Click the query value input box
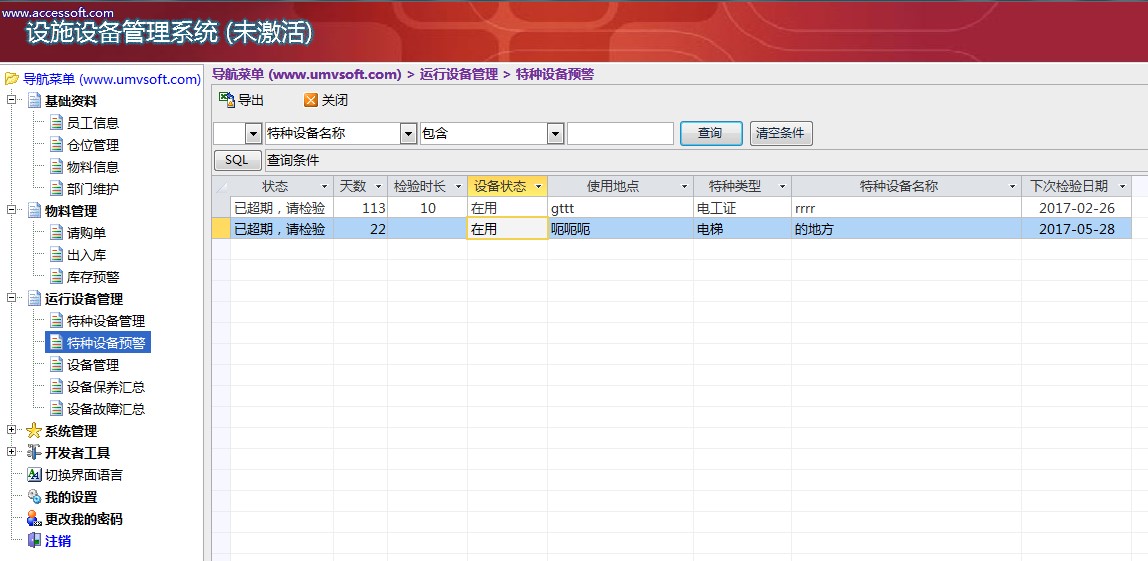The width and height of the screenshot is (1148, 561). pos(620,133)
